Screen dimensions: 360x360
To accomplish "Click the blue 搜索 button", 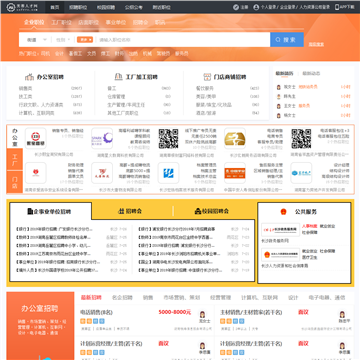I will click(287, 40).
